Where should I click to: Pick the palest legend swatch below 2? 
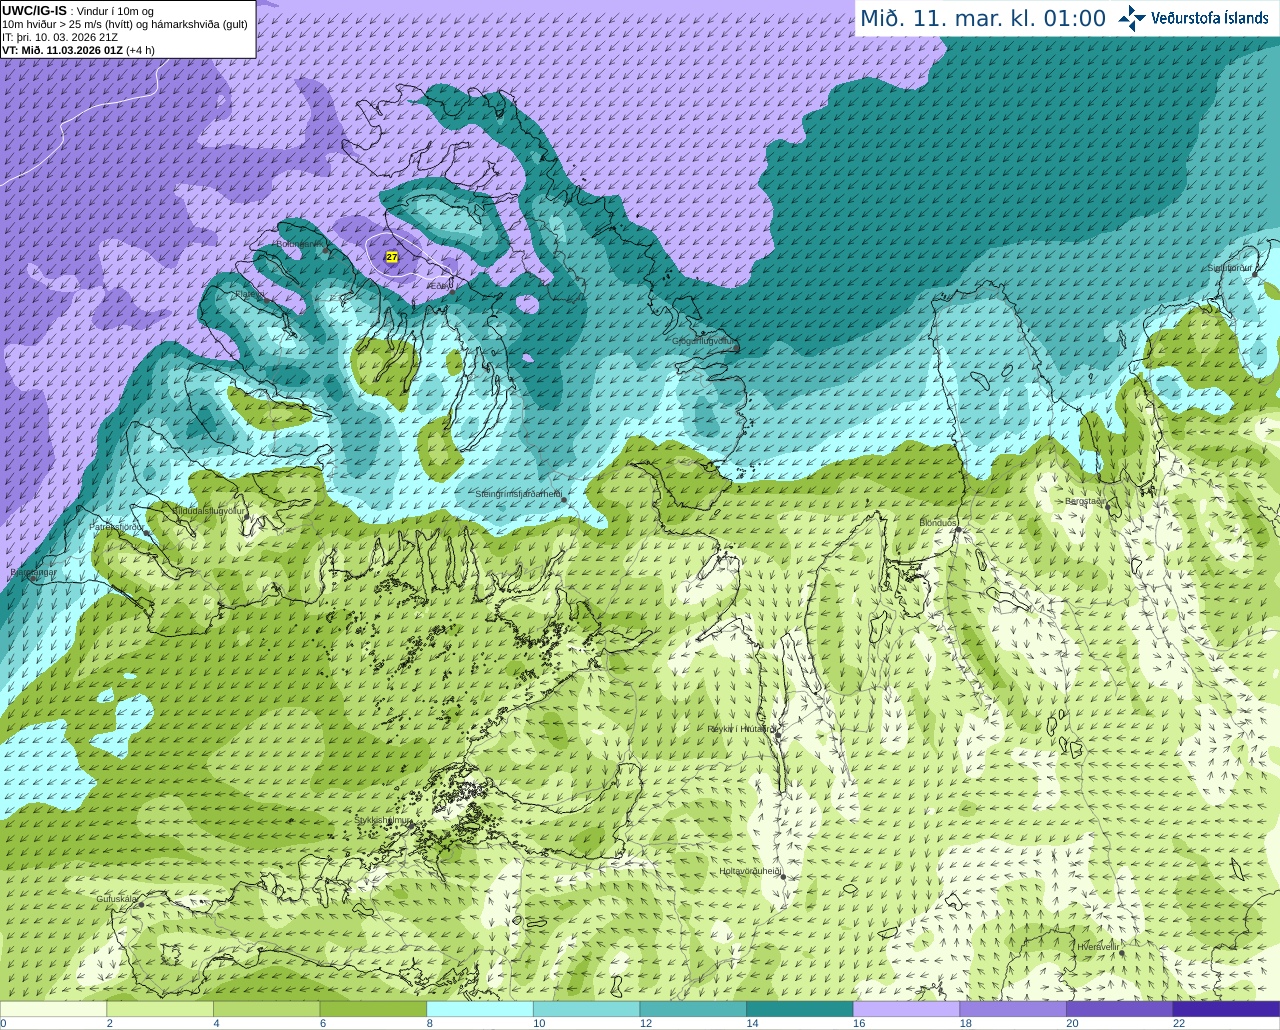point(53,1009)
